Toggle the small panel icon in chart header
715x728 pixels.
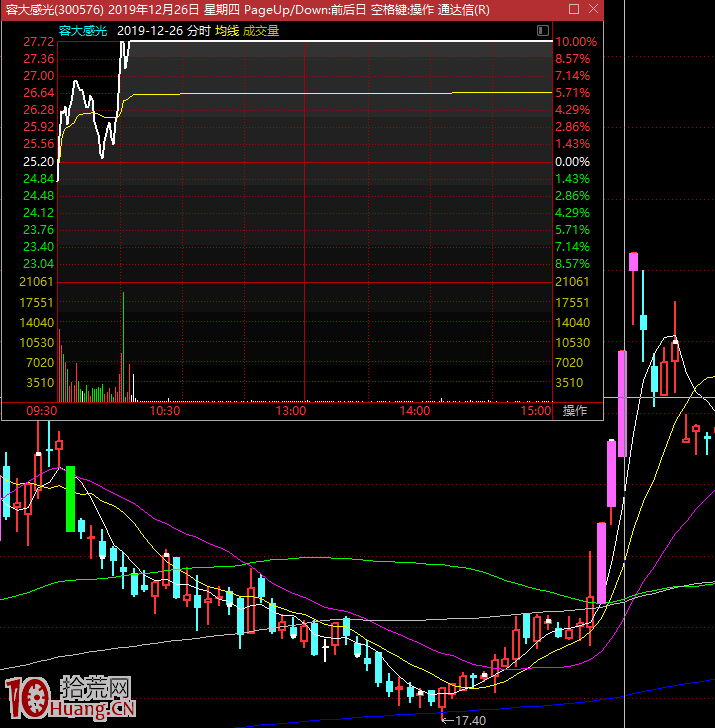coord(542,31)
